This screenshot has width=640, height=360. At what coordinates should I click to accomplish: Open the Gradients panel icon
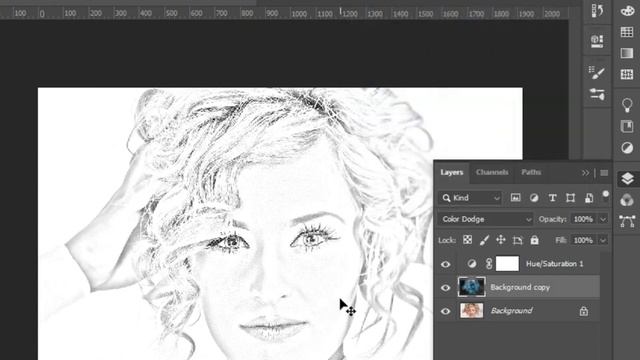627,53
